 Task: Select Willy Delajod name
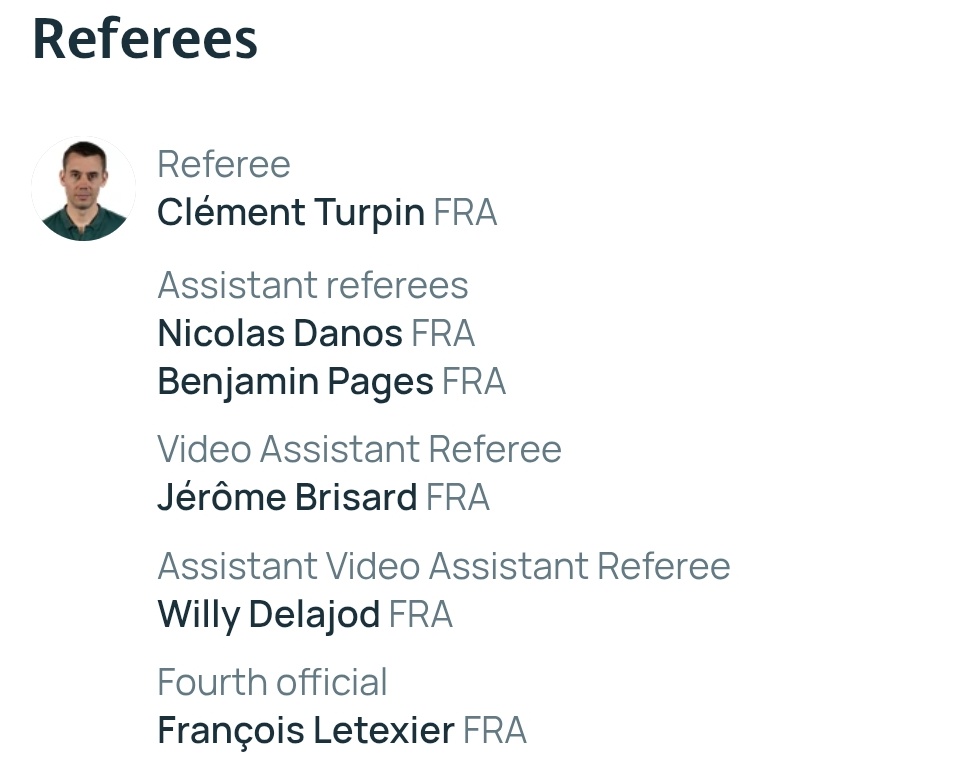click(x=268, y=614)
